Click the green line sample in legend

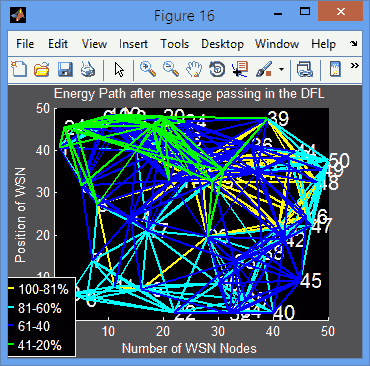[x=12, y=343]
